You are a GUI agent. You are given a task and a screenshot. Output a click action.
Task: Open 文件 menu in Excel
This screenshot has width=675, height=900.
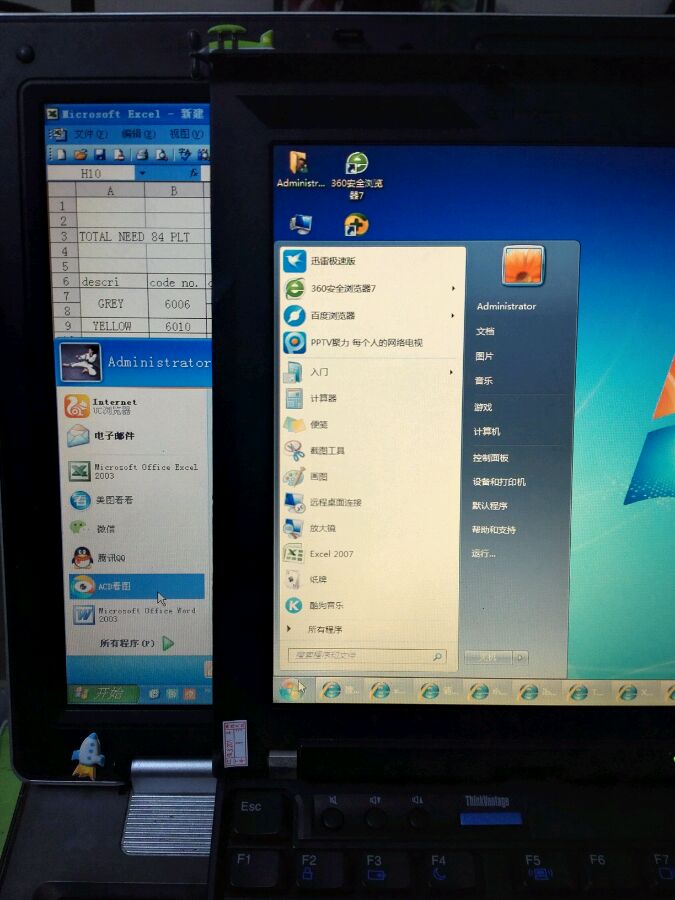click(x=89, y=134)
